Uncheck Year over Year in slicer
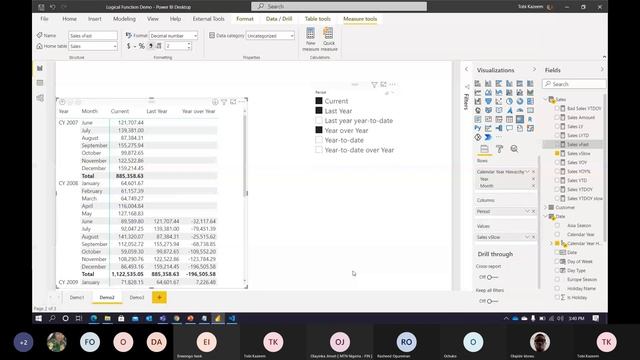 (319, 130)
